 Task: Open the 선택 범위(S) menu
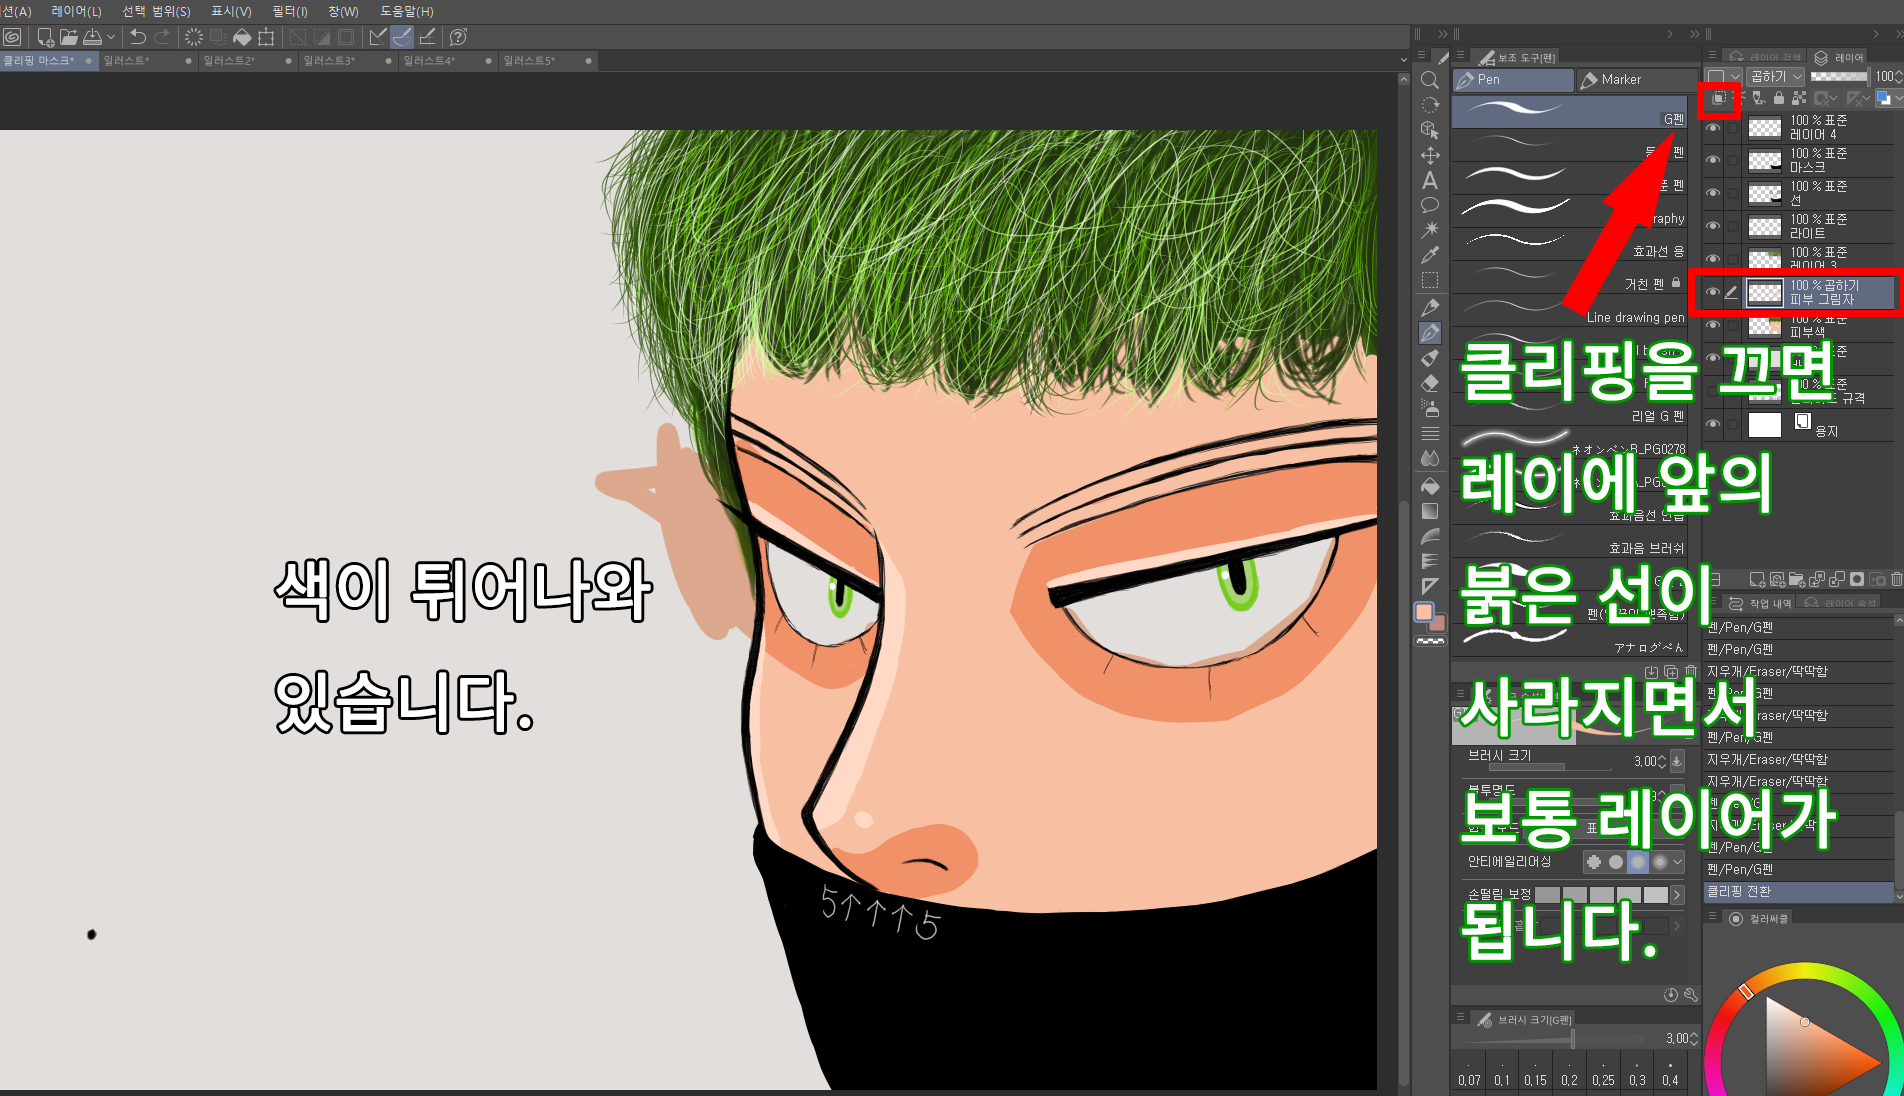click(157, 11)
